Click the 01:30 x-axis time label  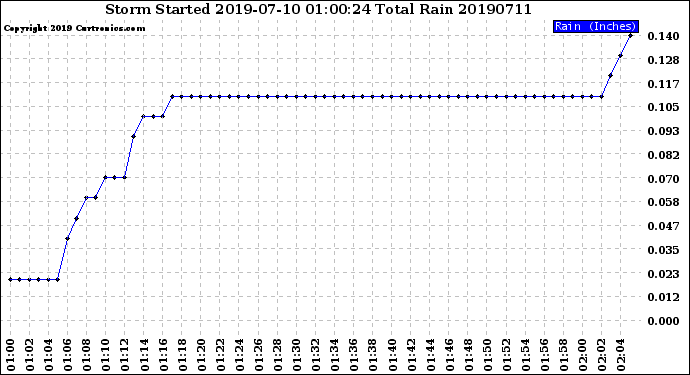coord(296,355)
